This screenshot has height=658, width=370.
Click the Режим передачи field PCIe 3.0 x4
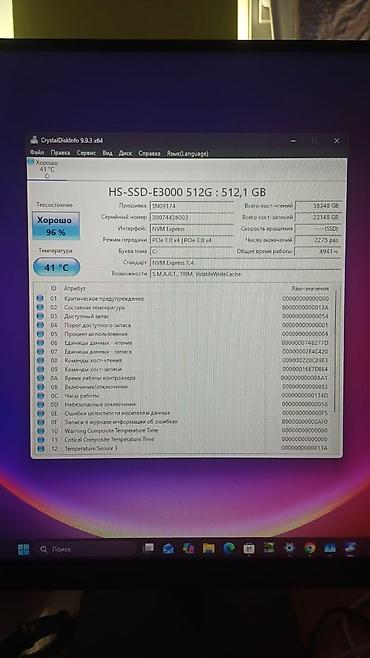click(191, 240)
